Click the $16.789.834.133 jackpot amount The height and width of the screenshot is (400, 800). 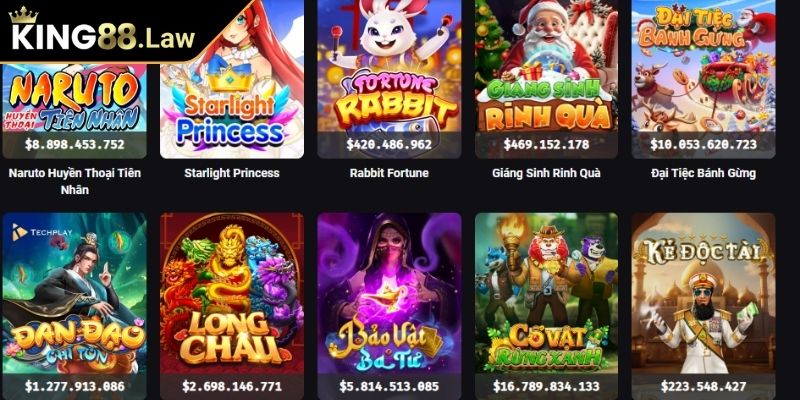(546, 386)
